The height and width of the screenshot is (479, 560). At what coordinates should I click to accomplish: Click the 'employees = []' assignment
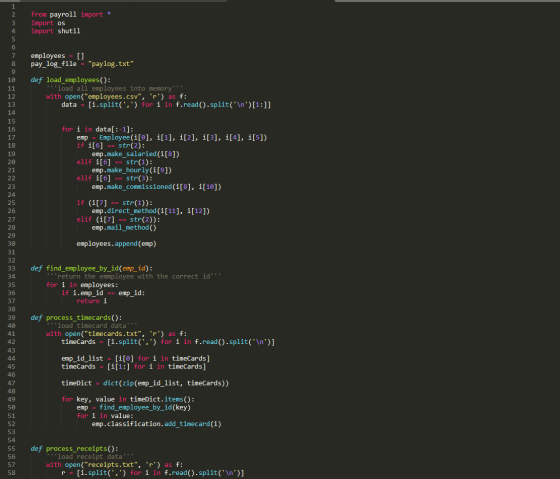click(x=58, y=56)
